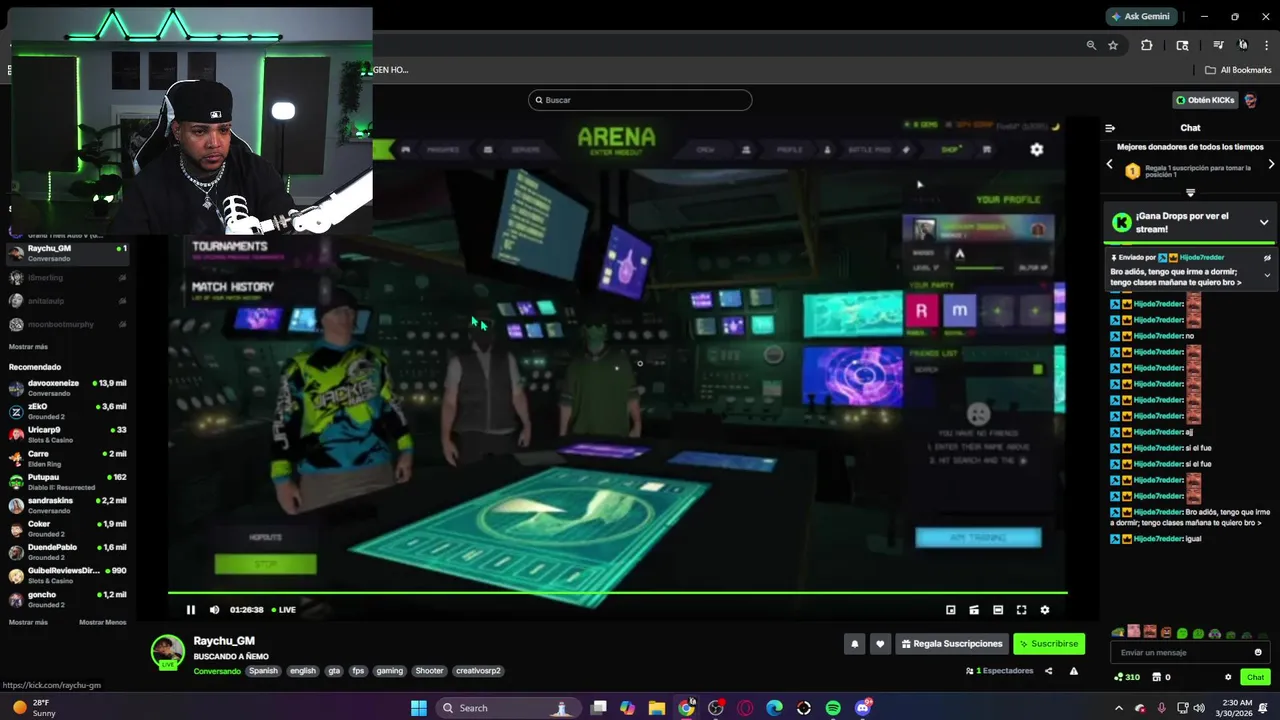Pause the stream video

point(191,610)
